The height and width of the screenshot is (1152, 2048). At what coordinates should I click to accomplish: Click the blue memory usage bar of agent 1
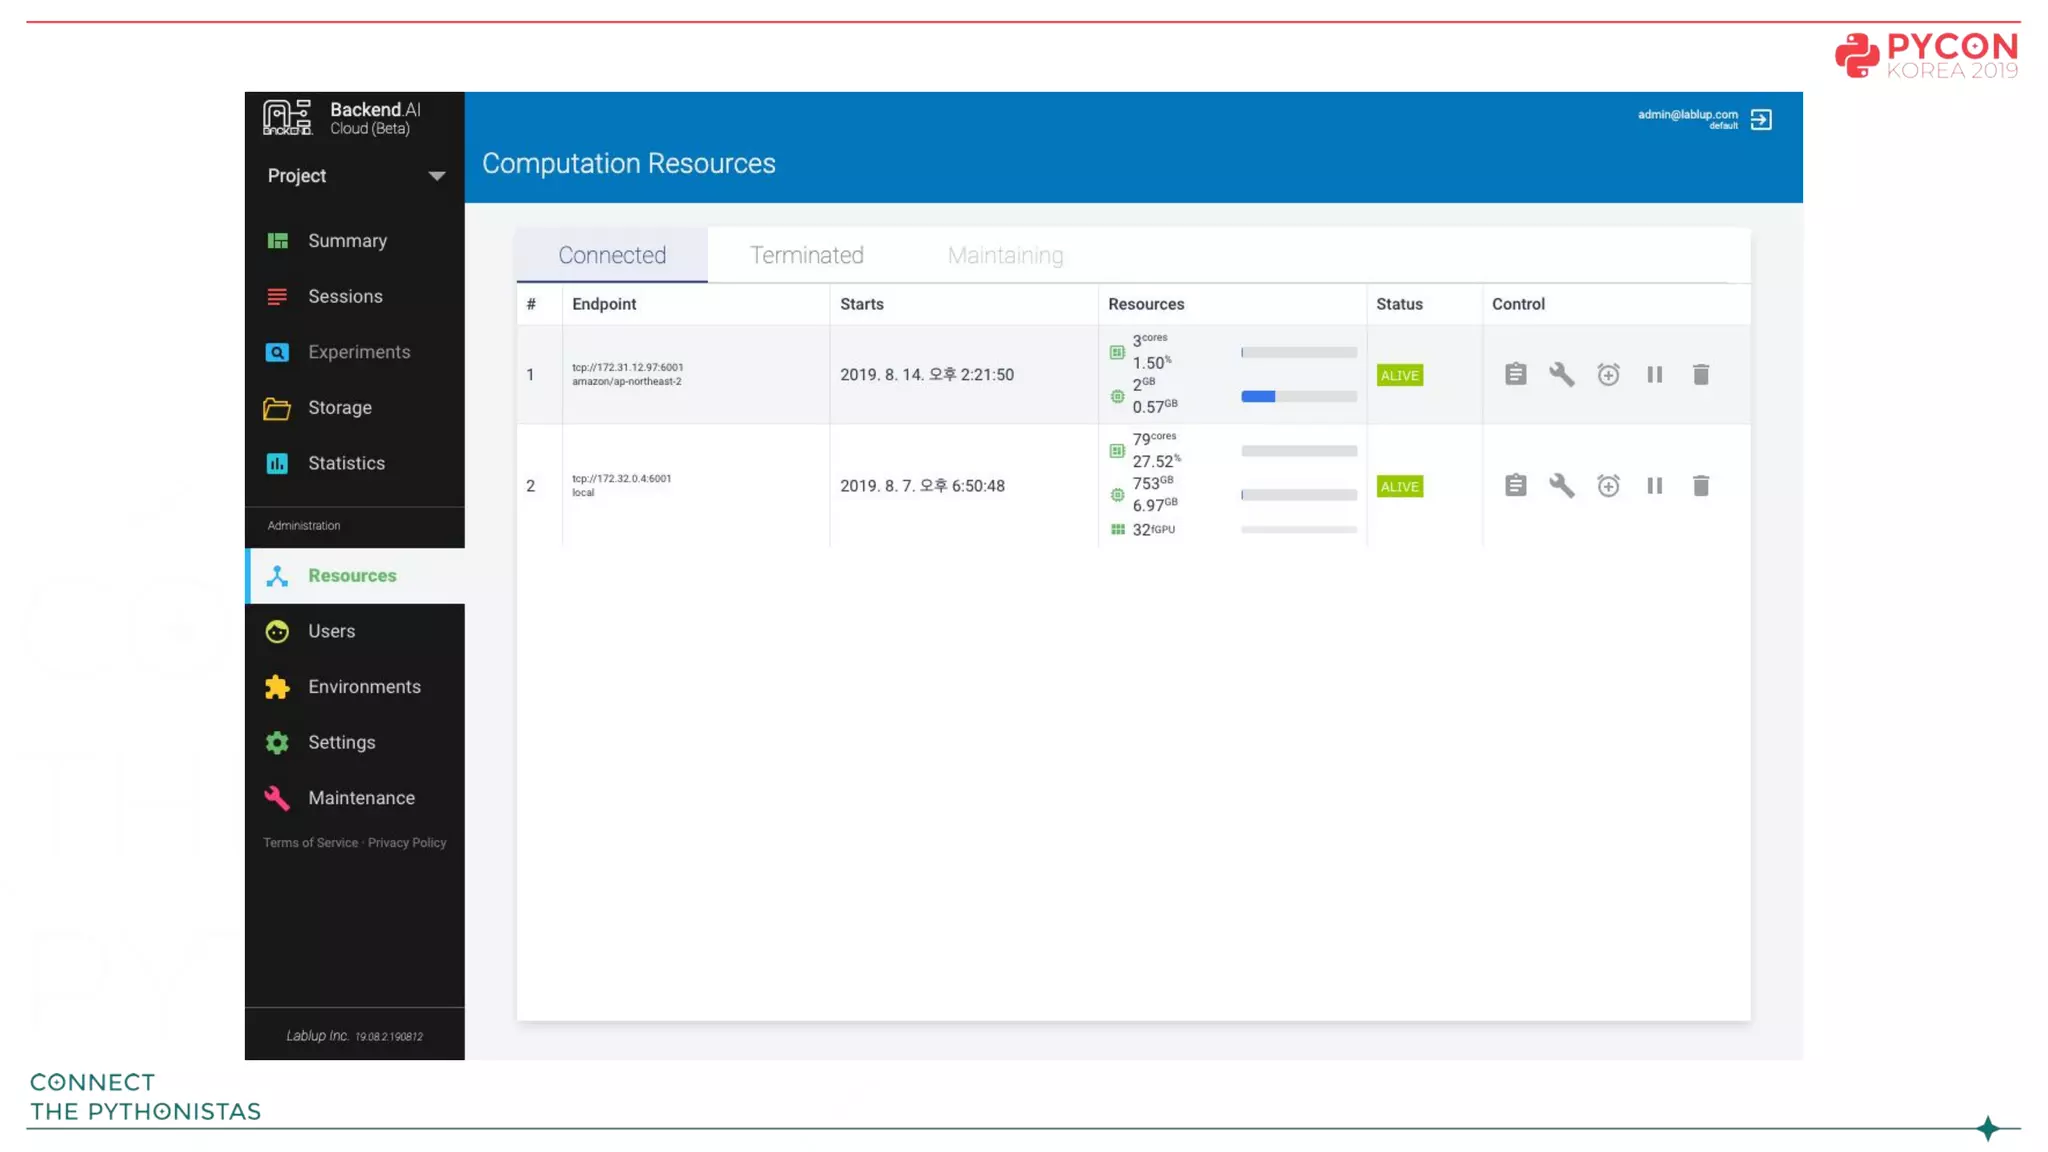click(x=1258, y=397)
